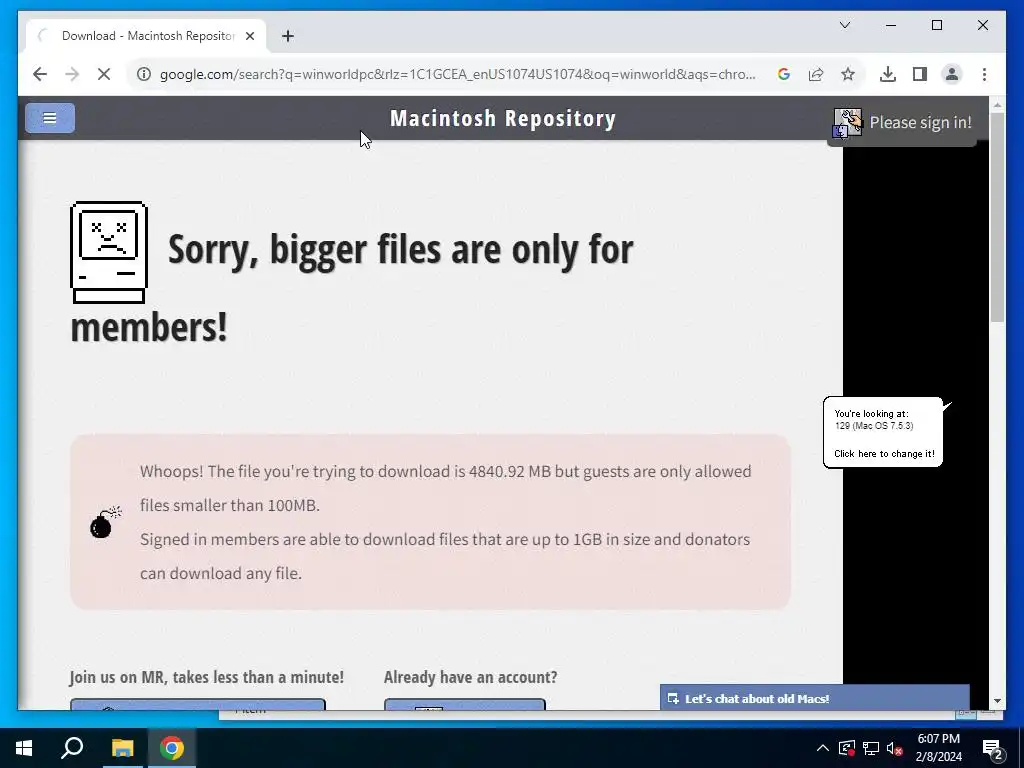View site information icon in address bar

click(144, 74)
